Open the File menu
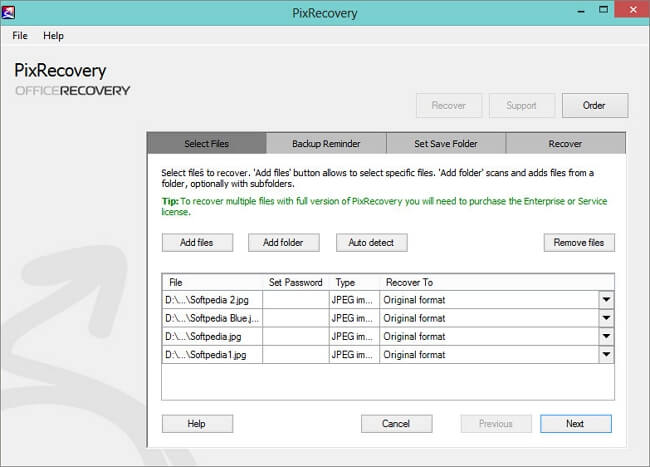Image resolution: width=650 pixels, height=467 pixels. point(20,35)
